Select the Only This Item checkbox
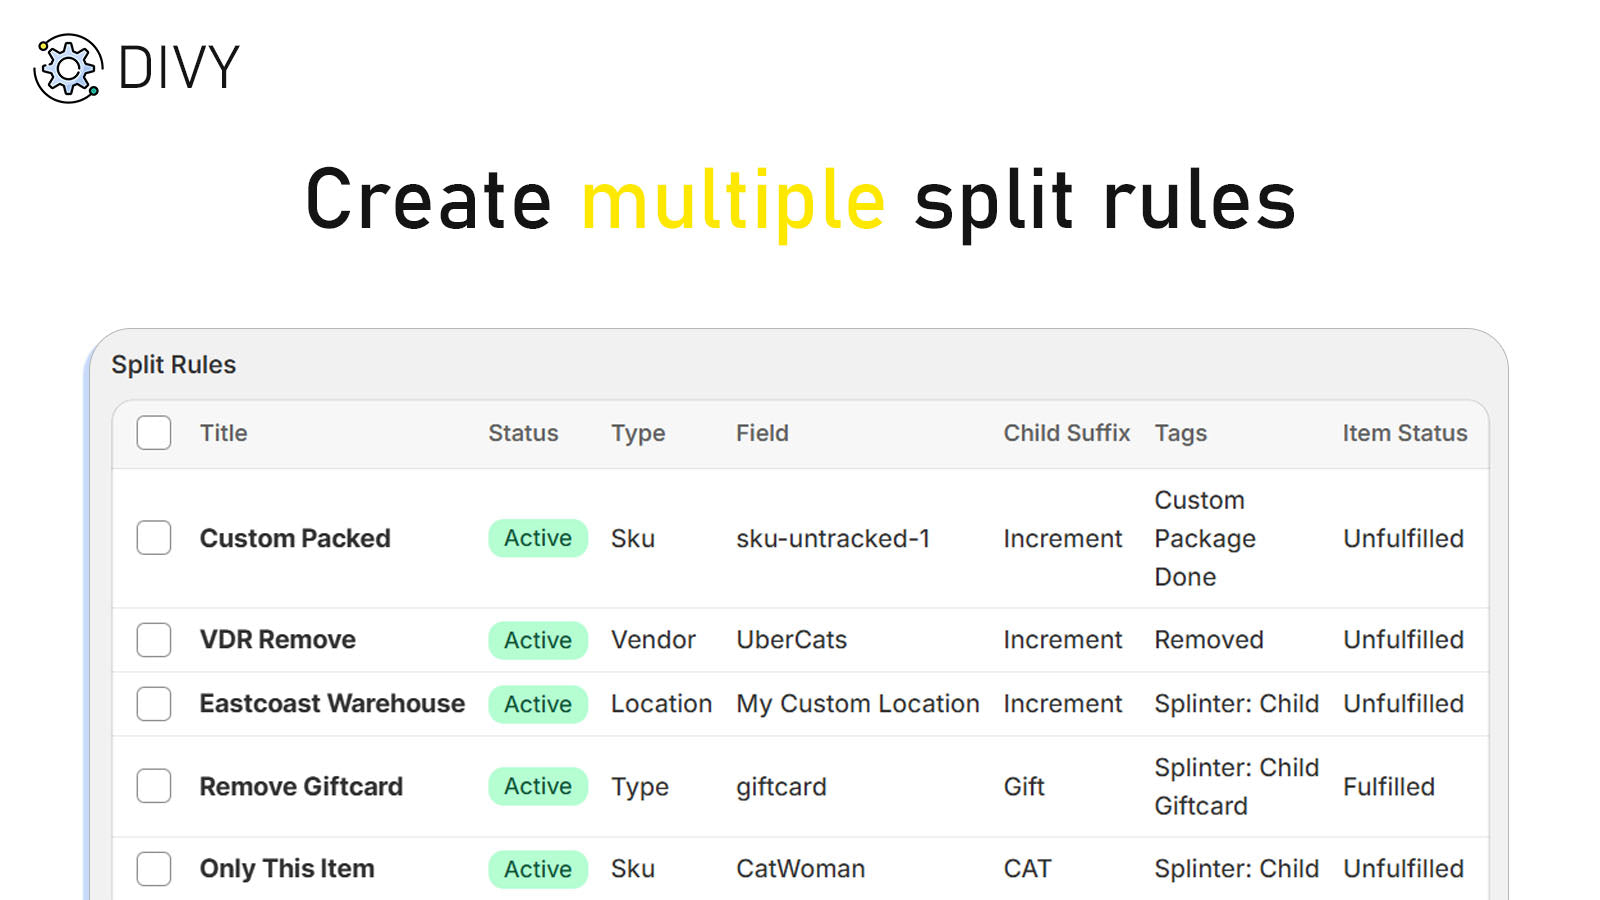Image resolution: width=1600 pixels, height=900 pixels. click(153, 869)
